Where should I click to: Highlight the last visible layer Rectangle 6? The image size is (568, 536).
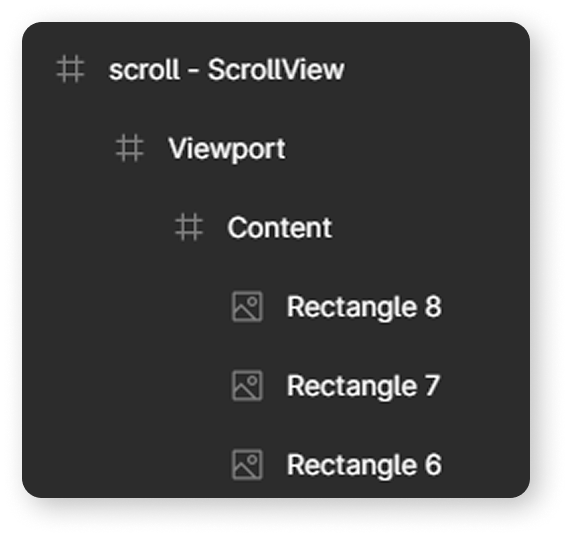pos(276,465)
